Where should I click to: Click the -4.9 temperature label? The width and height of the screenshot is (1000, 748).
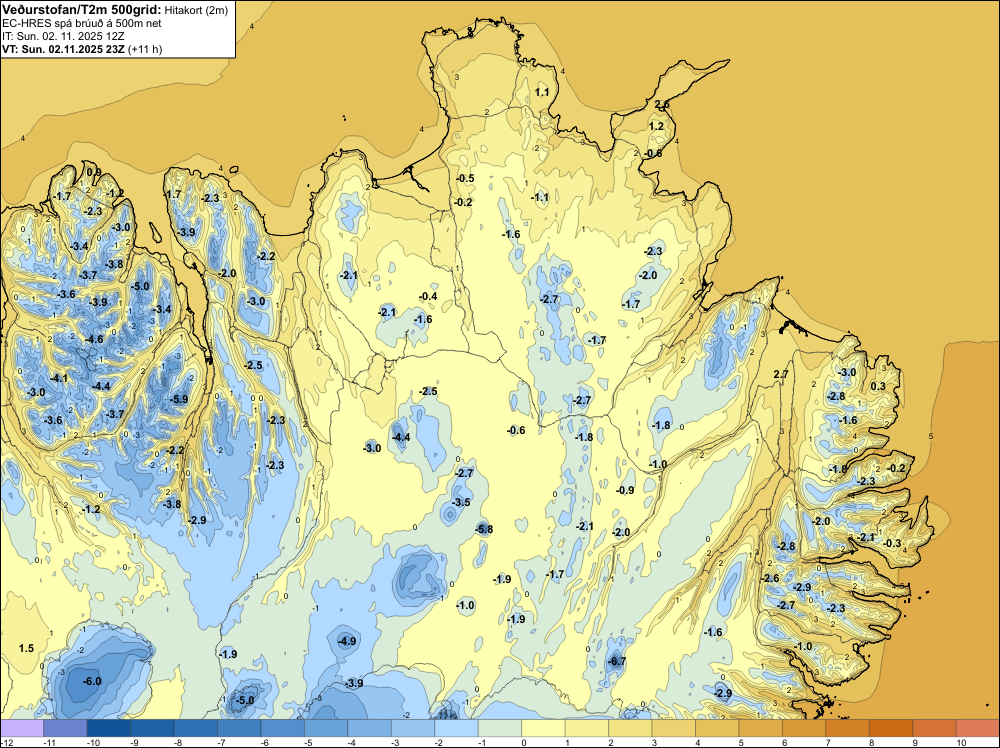[347, 641]
